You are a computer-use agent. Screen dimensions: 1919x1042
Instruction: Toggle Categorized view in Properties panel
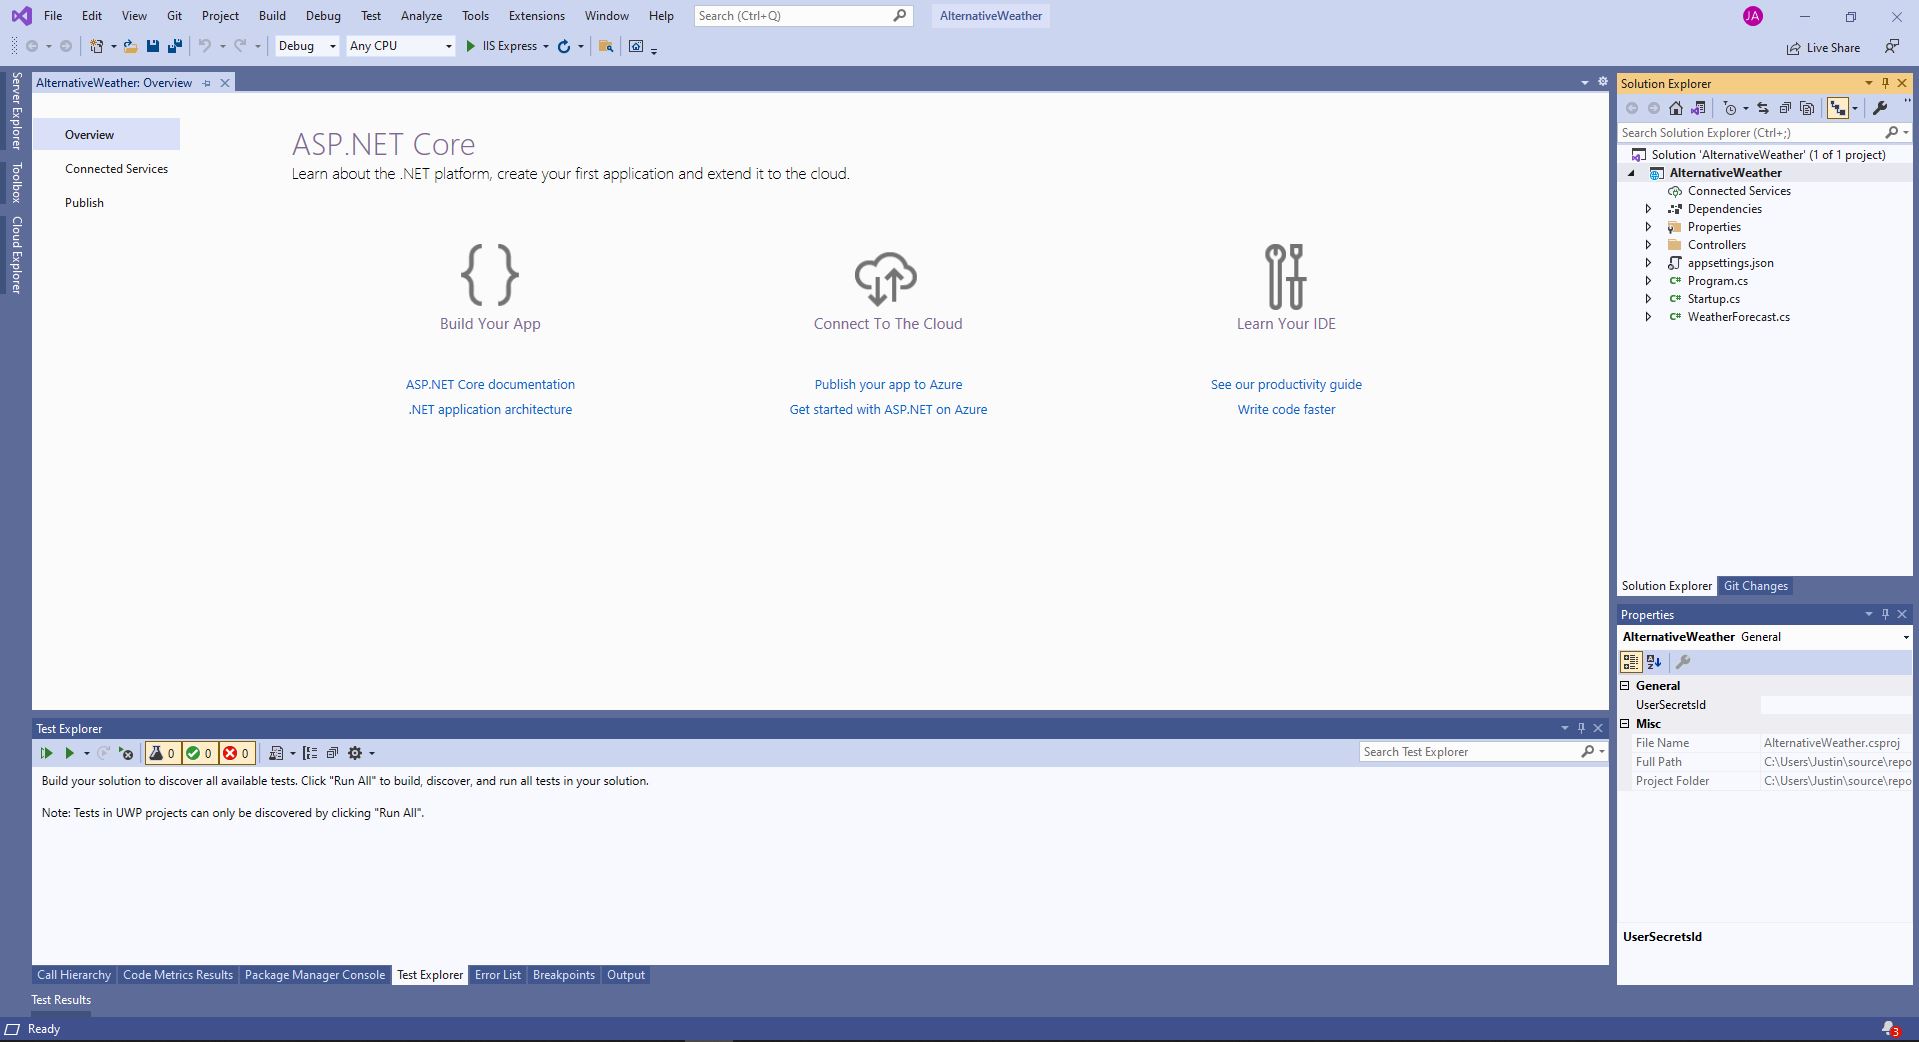pyautogui.click(x=1631, y=662)
